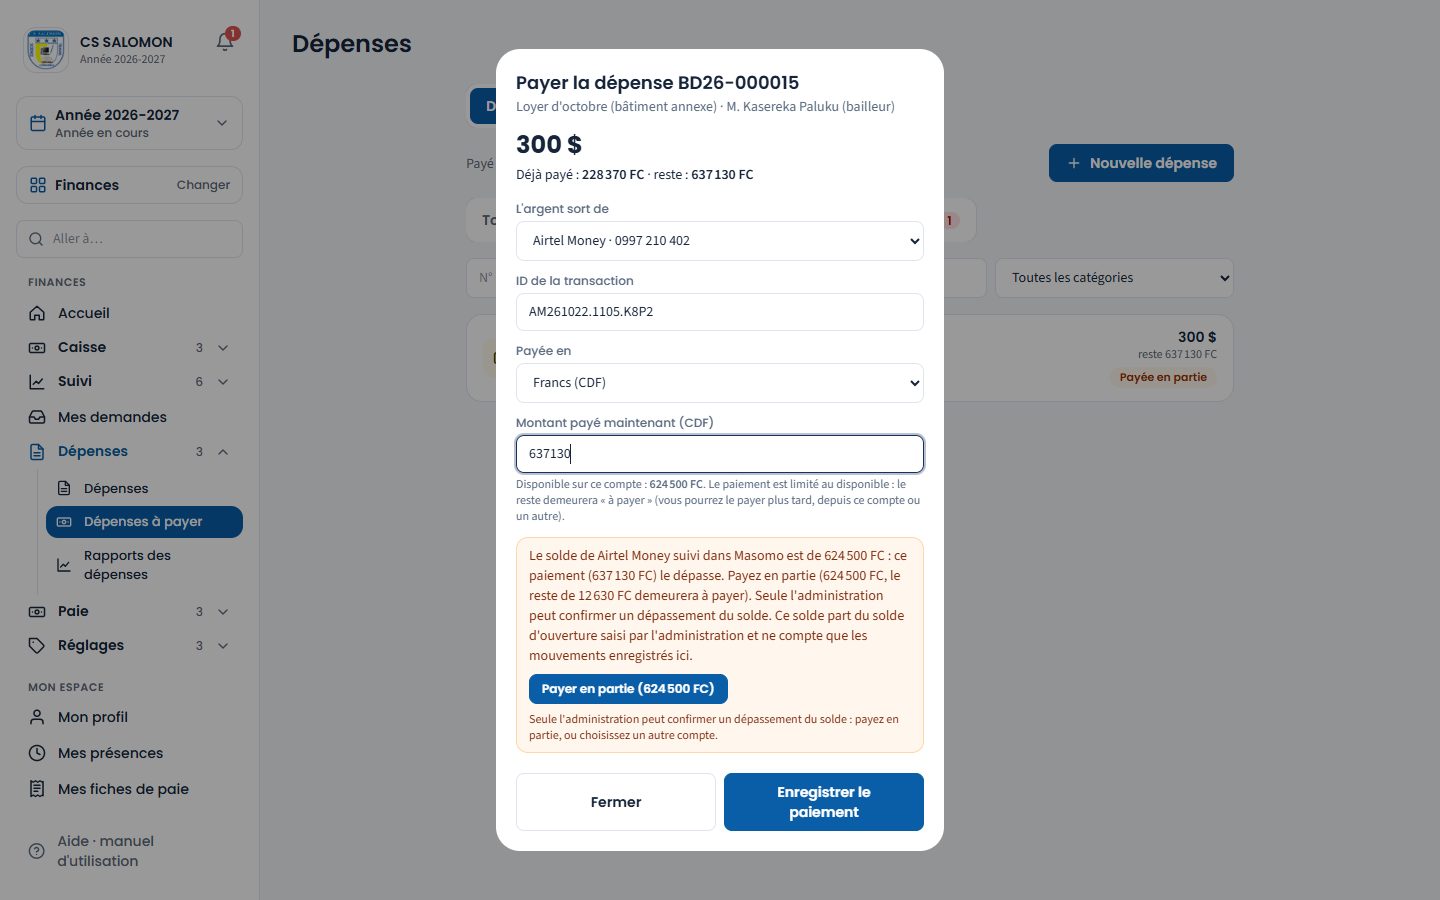Click the Accueil home icon
Viewport: 1440px width, 900px height.
(37, 313)
